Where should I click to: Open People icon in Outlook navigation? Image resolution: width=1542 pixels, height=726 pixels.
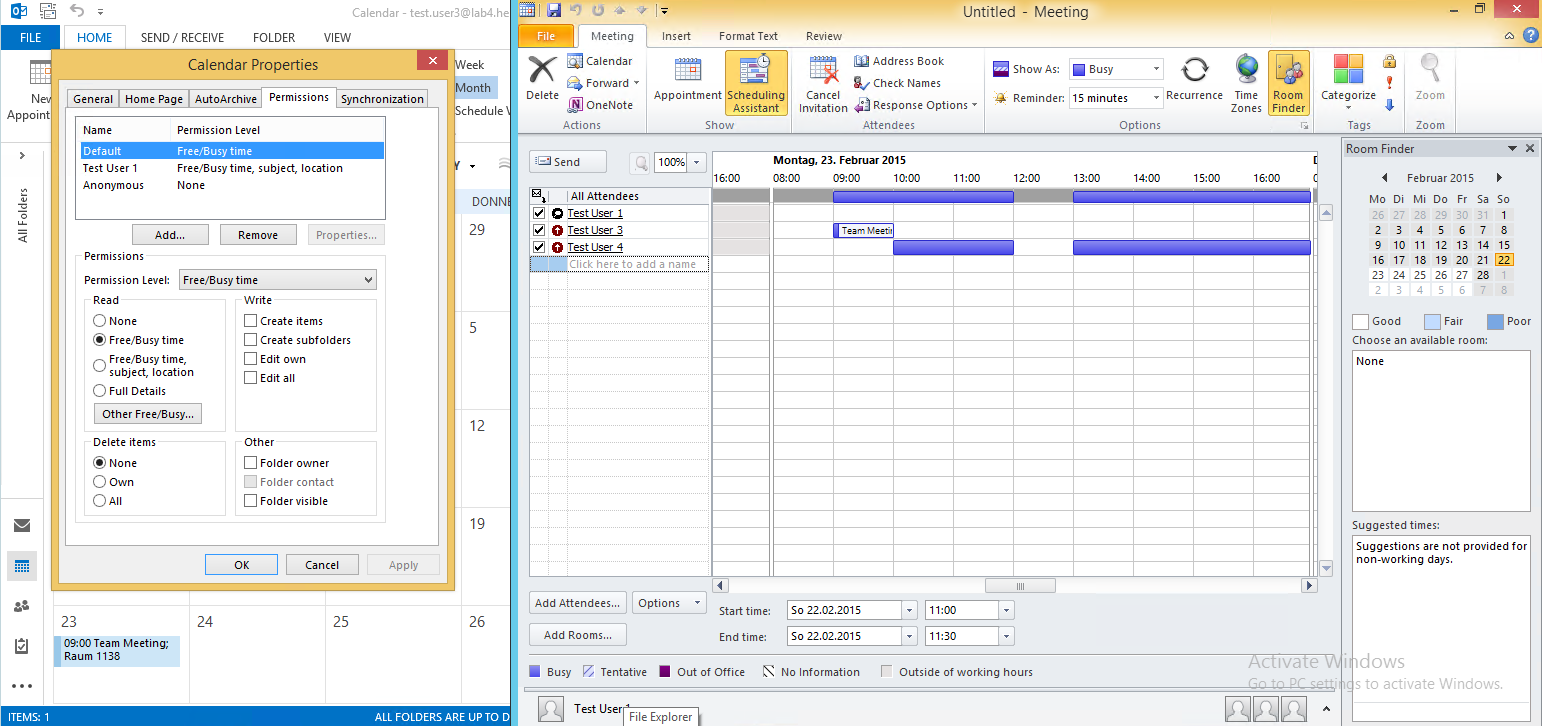click(21, 606)
